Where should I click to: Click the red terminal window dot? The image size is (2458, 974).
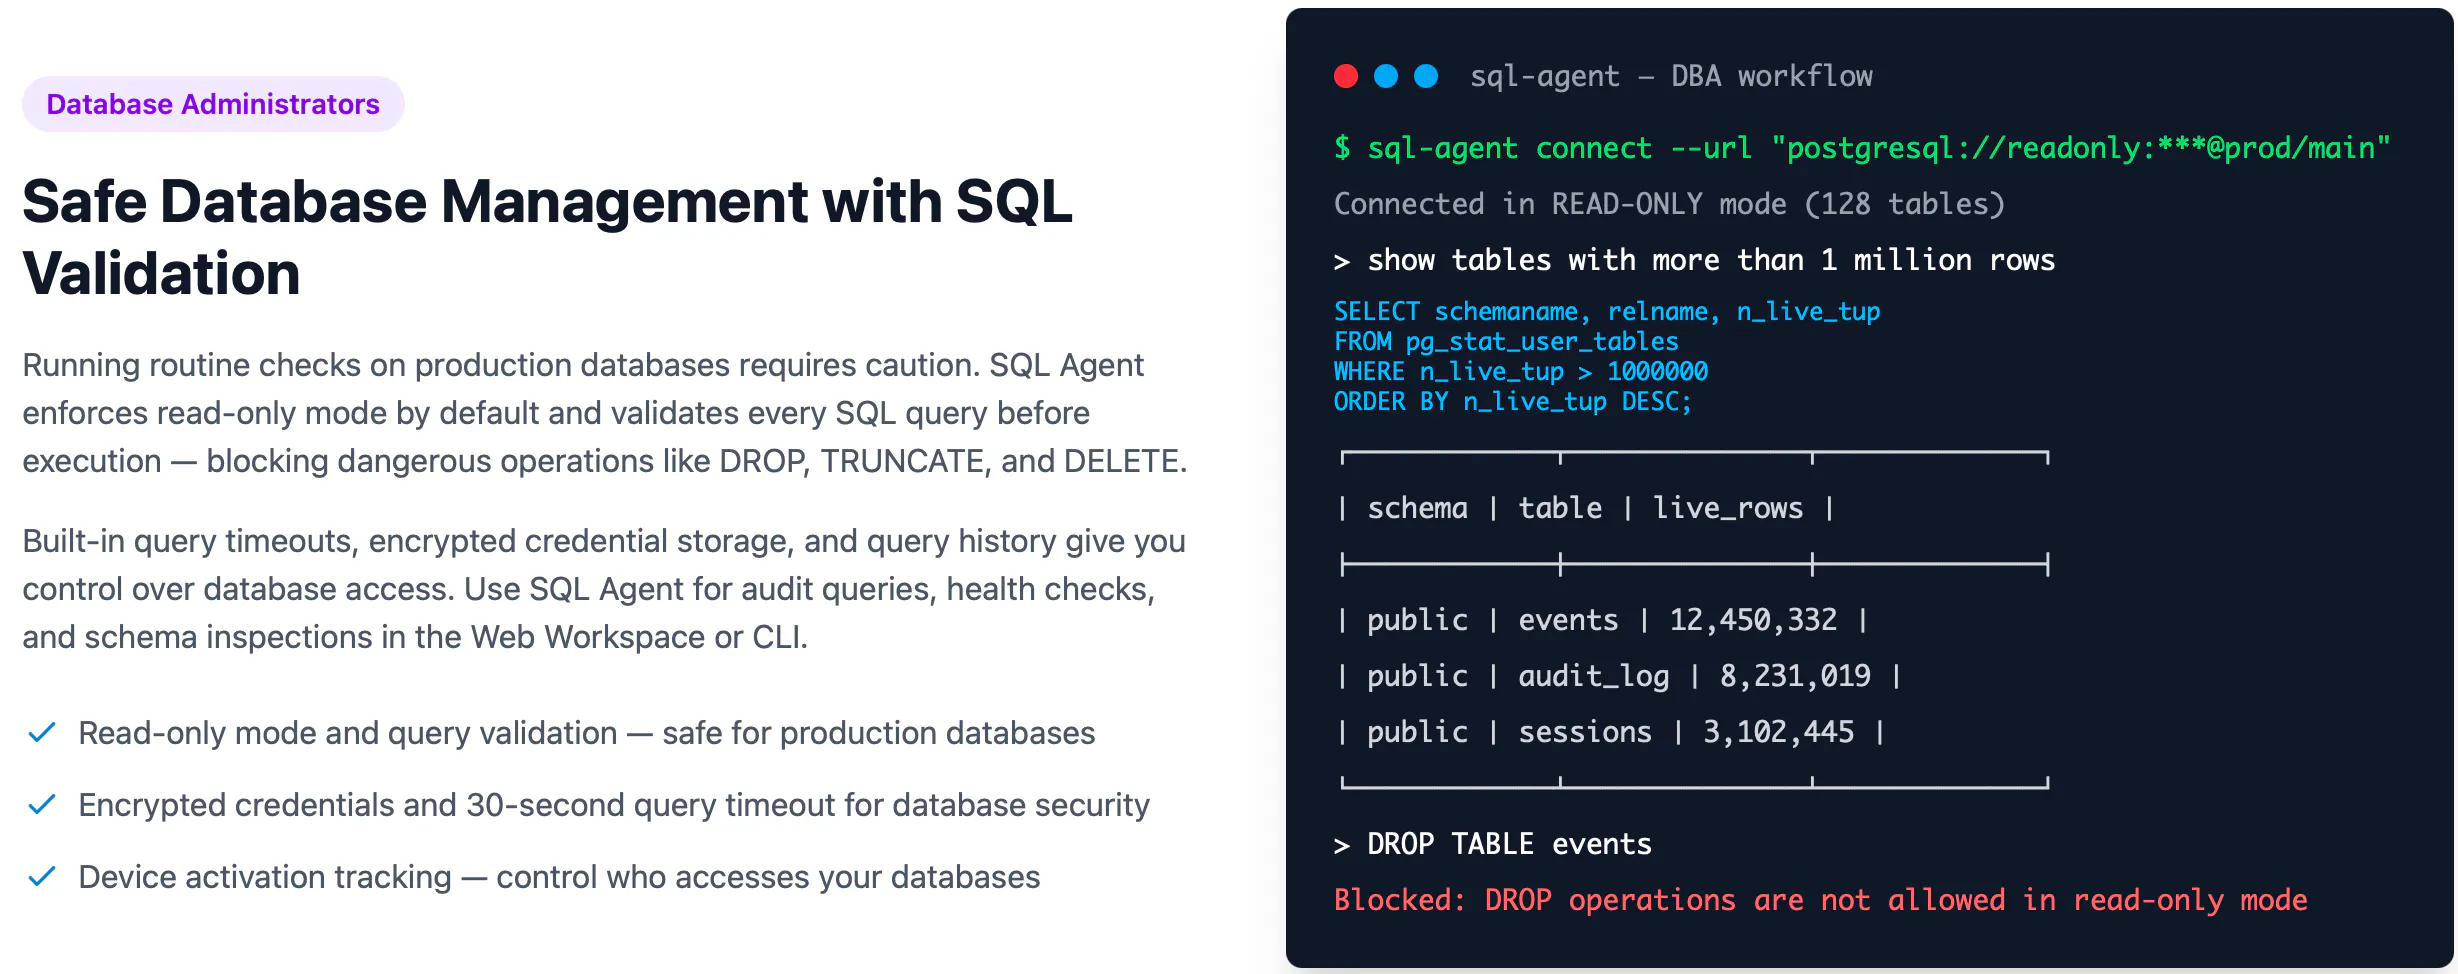click(x=1346, y=76)
